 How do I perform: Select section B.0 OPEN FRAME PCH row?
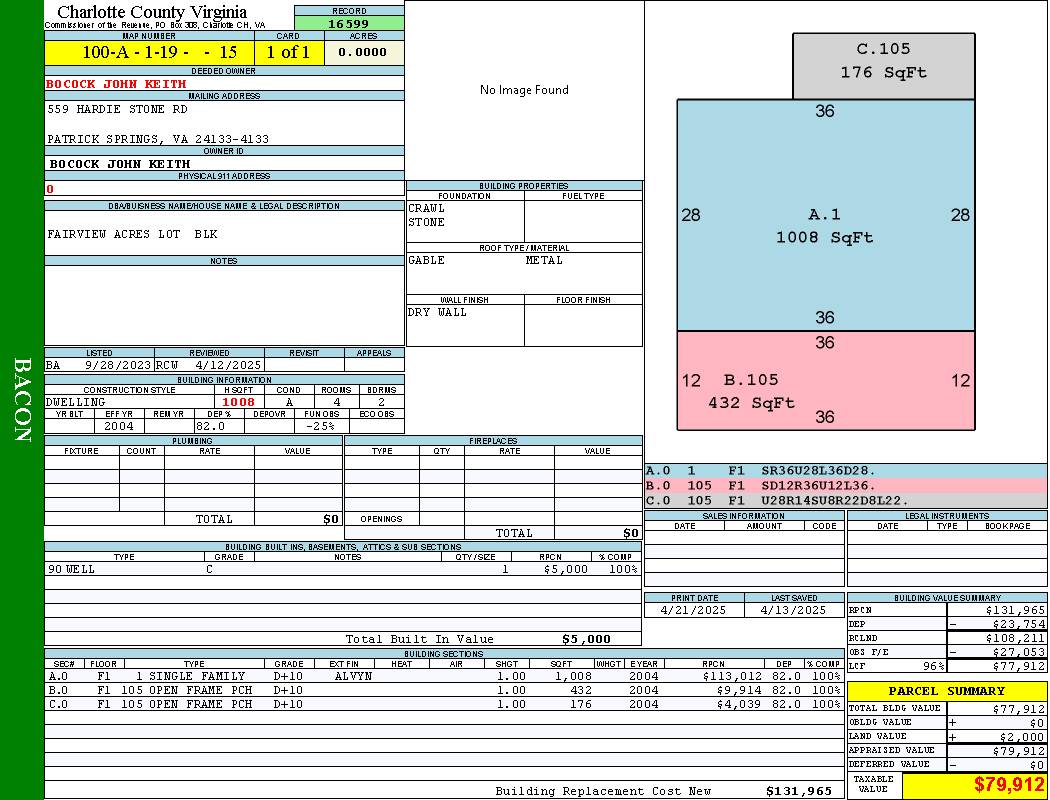(x=444, y=690)
